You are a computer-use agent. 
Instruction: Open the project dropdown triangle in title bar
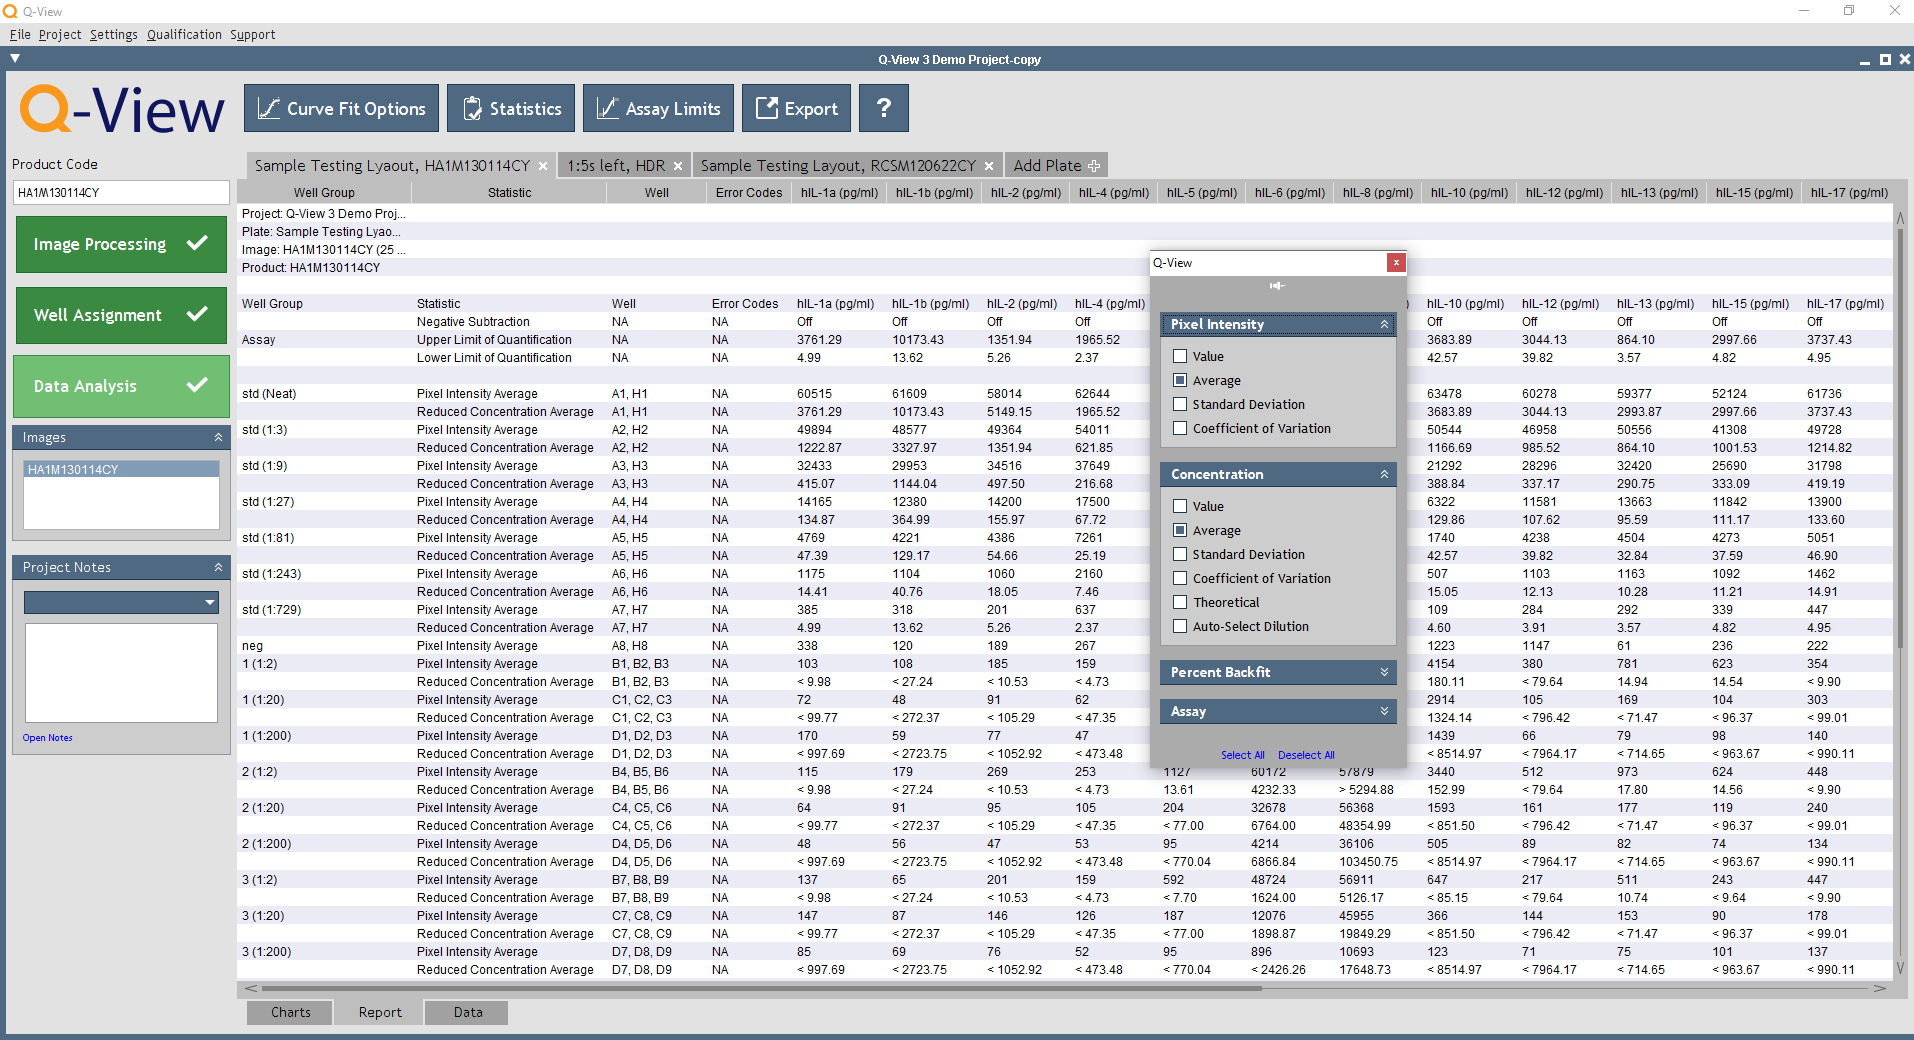click(x=15, y=59)
